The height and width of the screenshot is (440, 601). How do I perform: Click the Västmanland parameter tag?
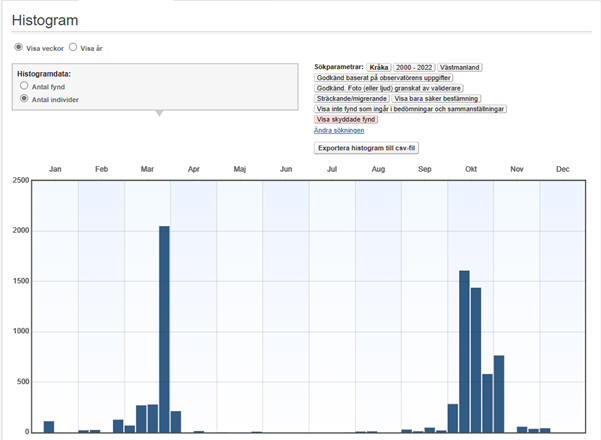[460, 67]
